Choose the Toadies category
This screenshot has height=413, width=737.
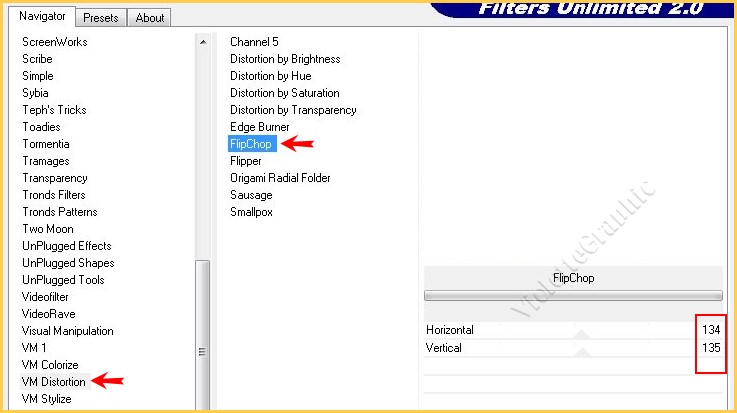point(41,127)
